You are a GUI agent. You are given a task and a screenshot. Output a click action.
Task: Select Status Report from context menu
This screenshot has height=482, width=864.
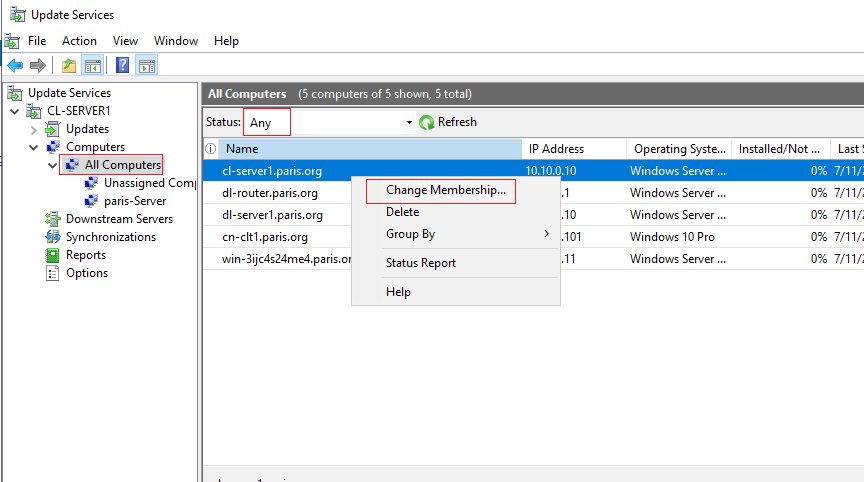421,263
